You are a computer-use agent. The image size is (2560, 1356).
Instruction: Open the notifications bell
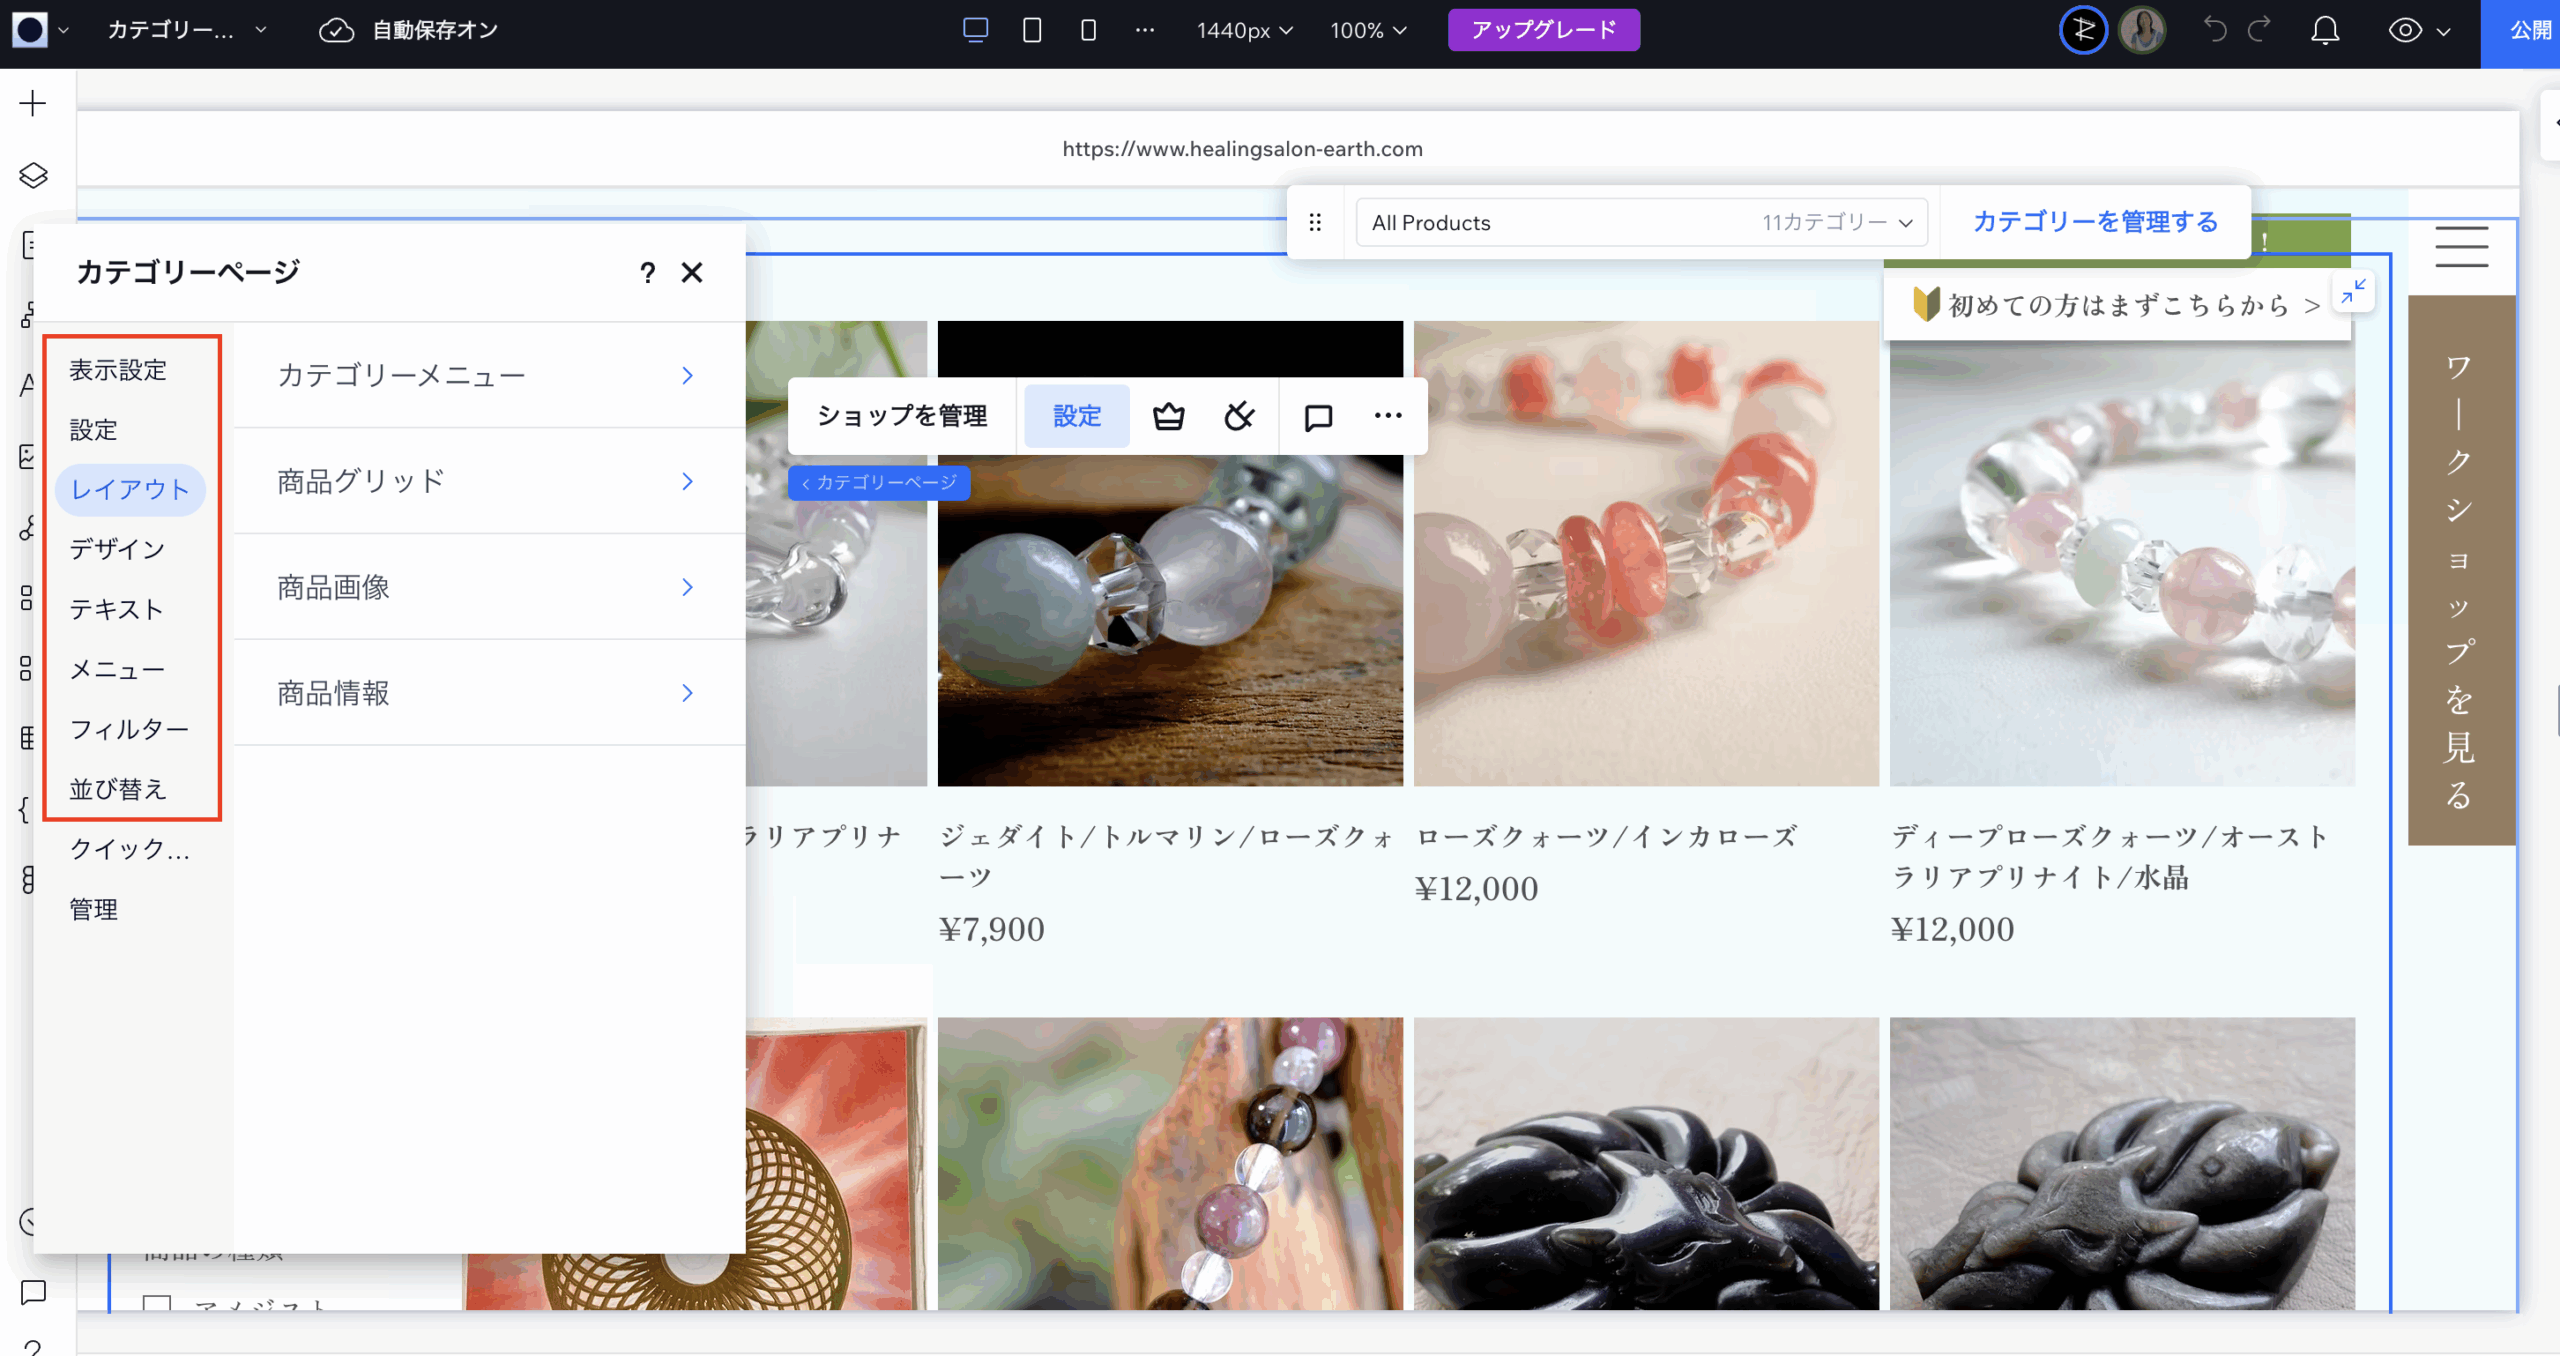2325,30
